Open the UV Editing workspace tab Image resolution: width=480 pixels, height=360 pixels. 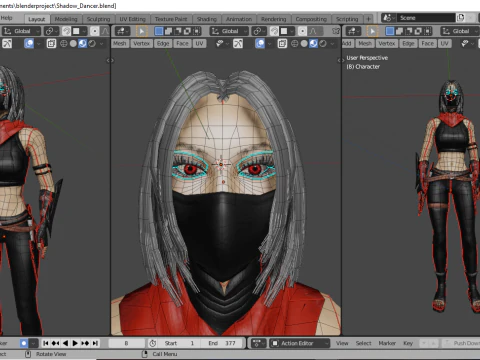(132, 19)
